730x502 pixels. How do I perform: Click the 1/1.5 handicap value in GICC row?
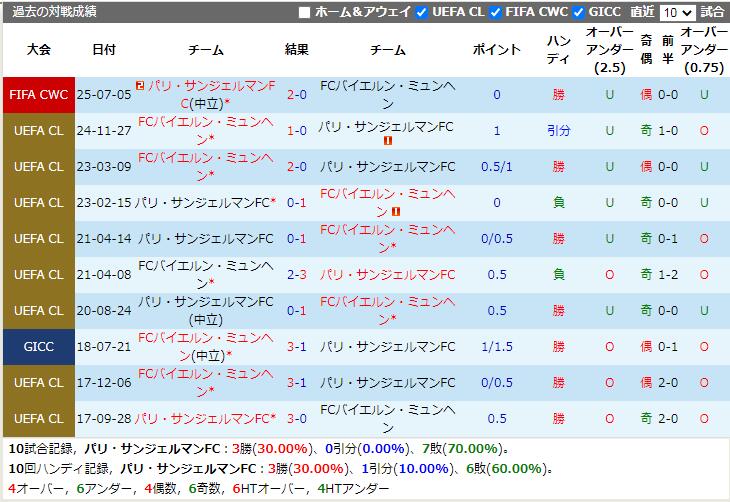[x=497, y=346]
